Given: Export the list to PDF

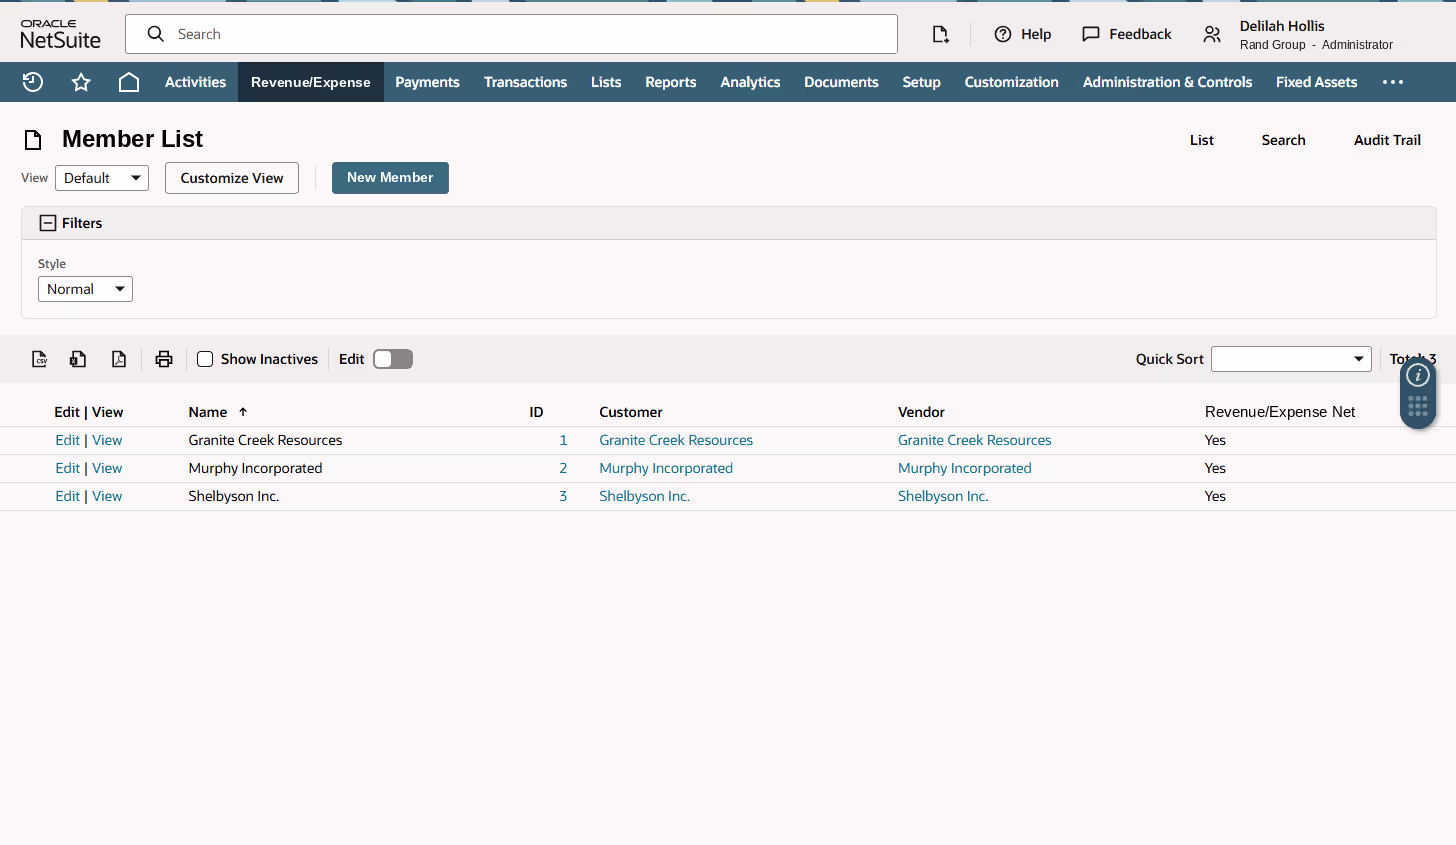Looking at the screenshot, I should (119, 359).
